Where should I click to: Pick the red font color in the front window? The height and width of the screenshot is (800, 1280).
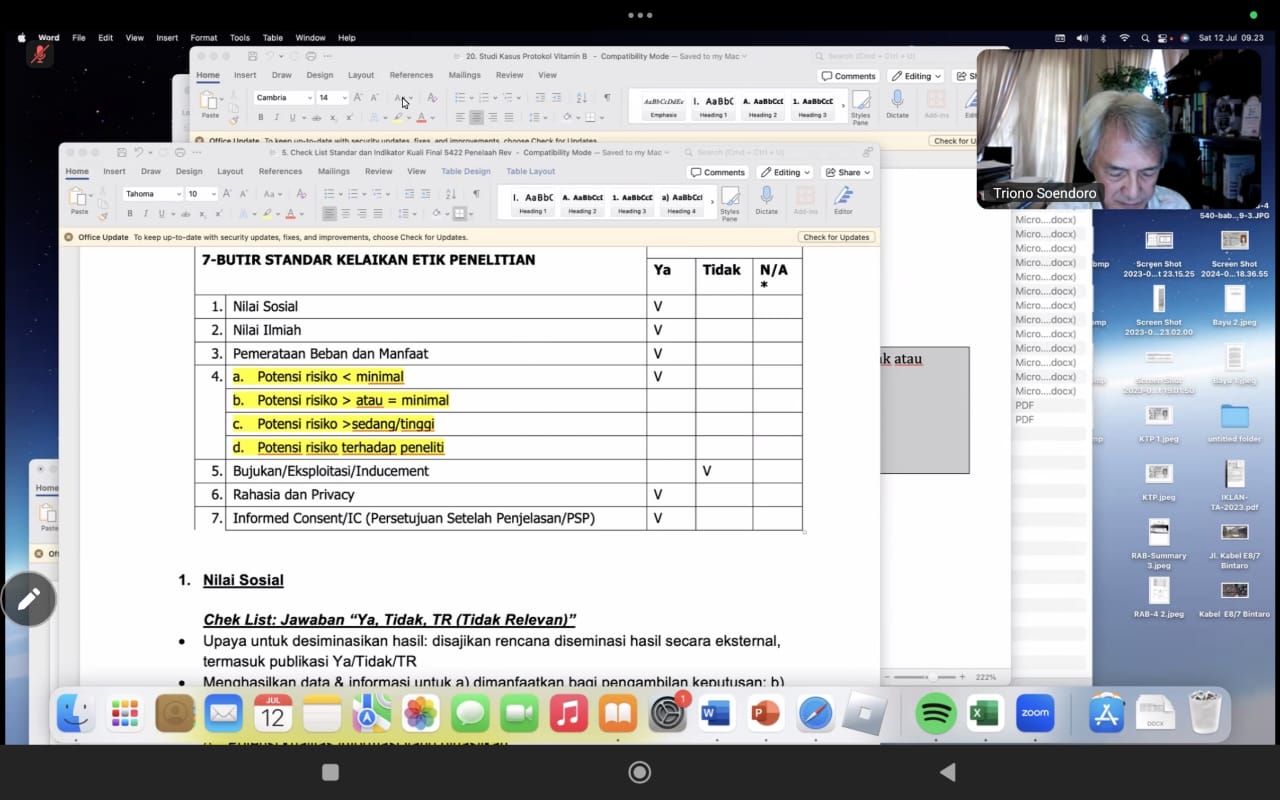[291, 214]
